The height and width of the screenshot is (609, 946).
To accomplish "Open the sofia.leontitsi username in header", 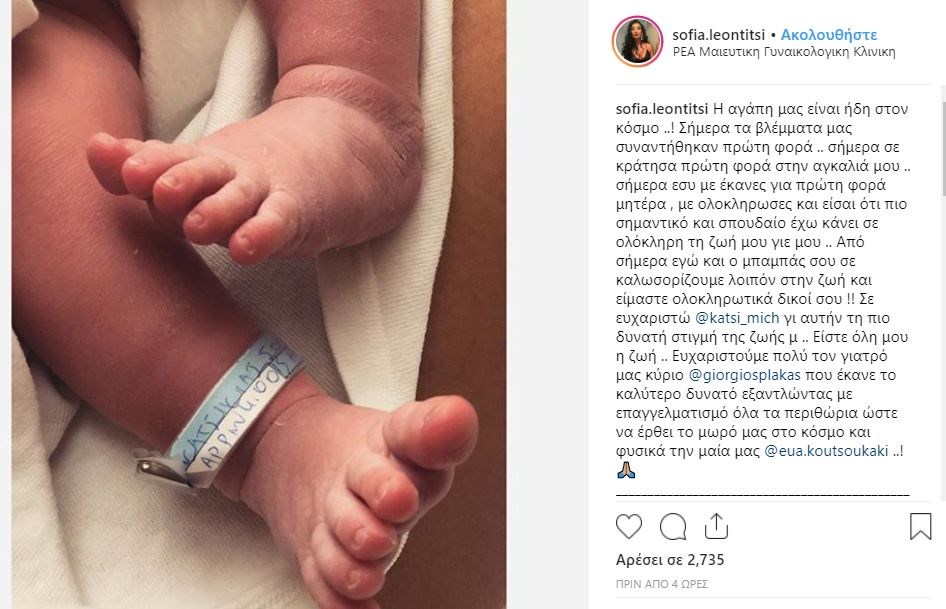I will pos(719,35).
